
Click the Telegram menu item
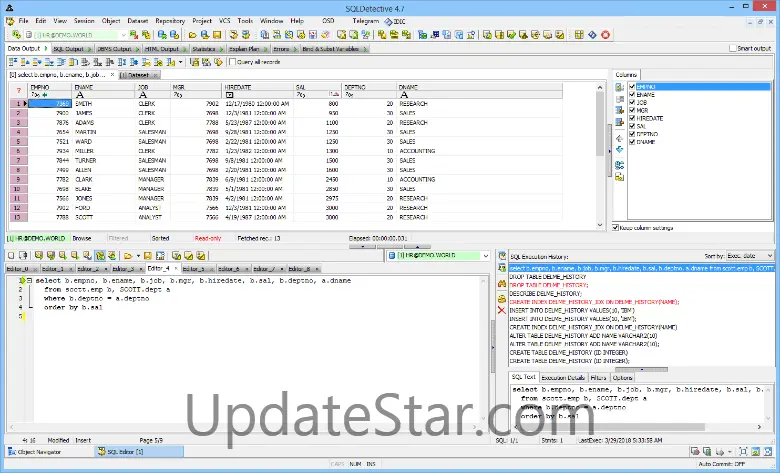(x=366, y=21)
